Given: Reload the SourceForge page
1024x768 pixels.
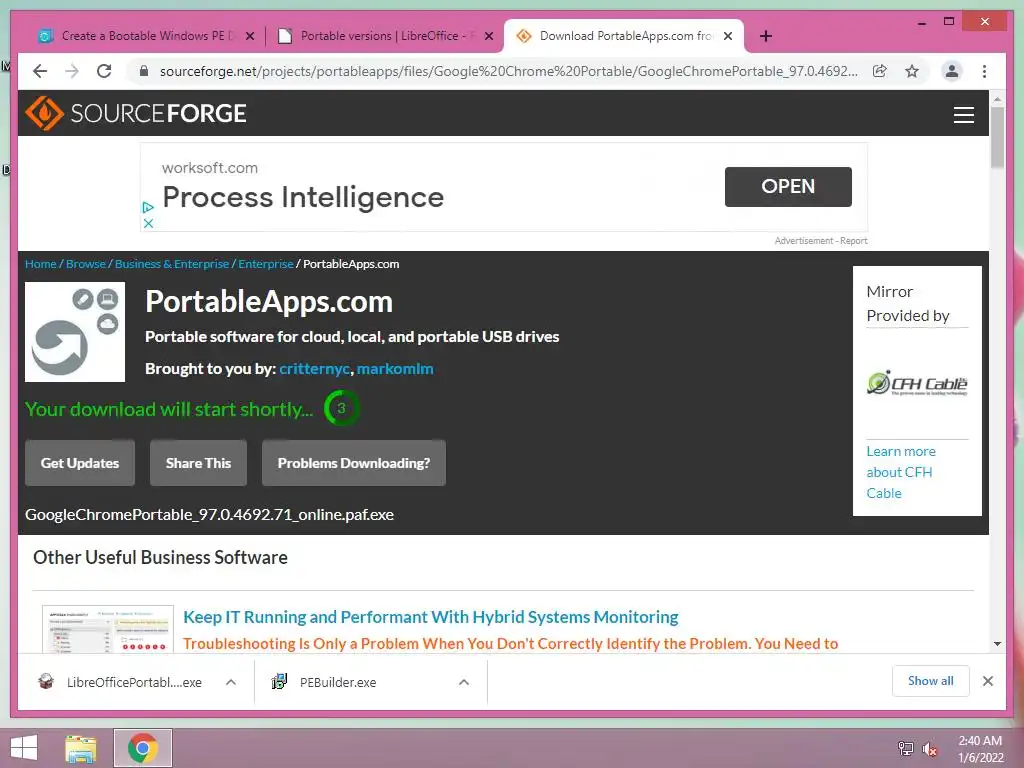Looking at the screenshot, I should [104, 71].
